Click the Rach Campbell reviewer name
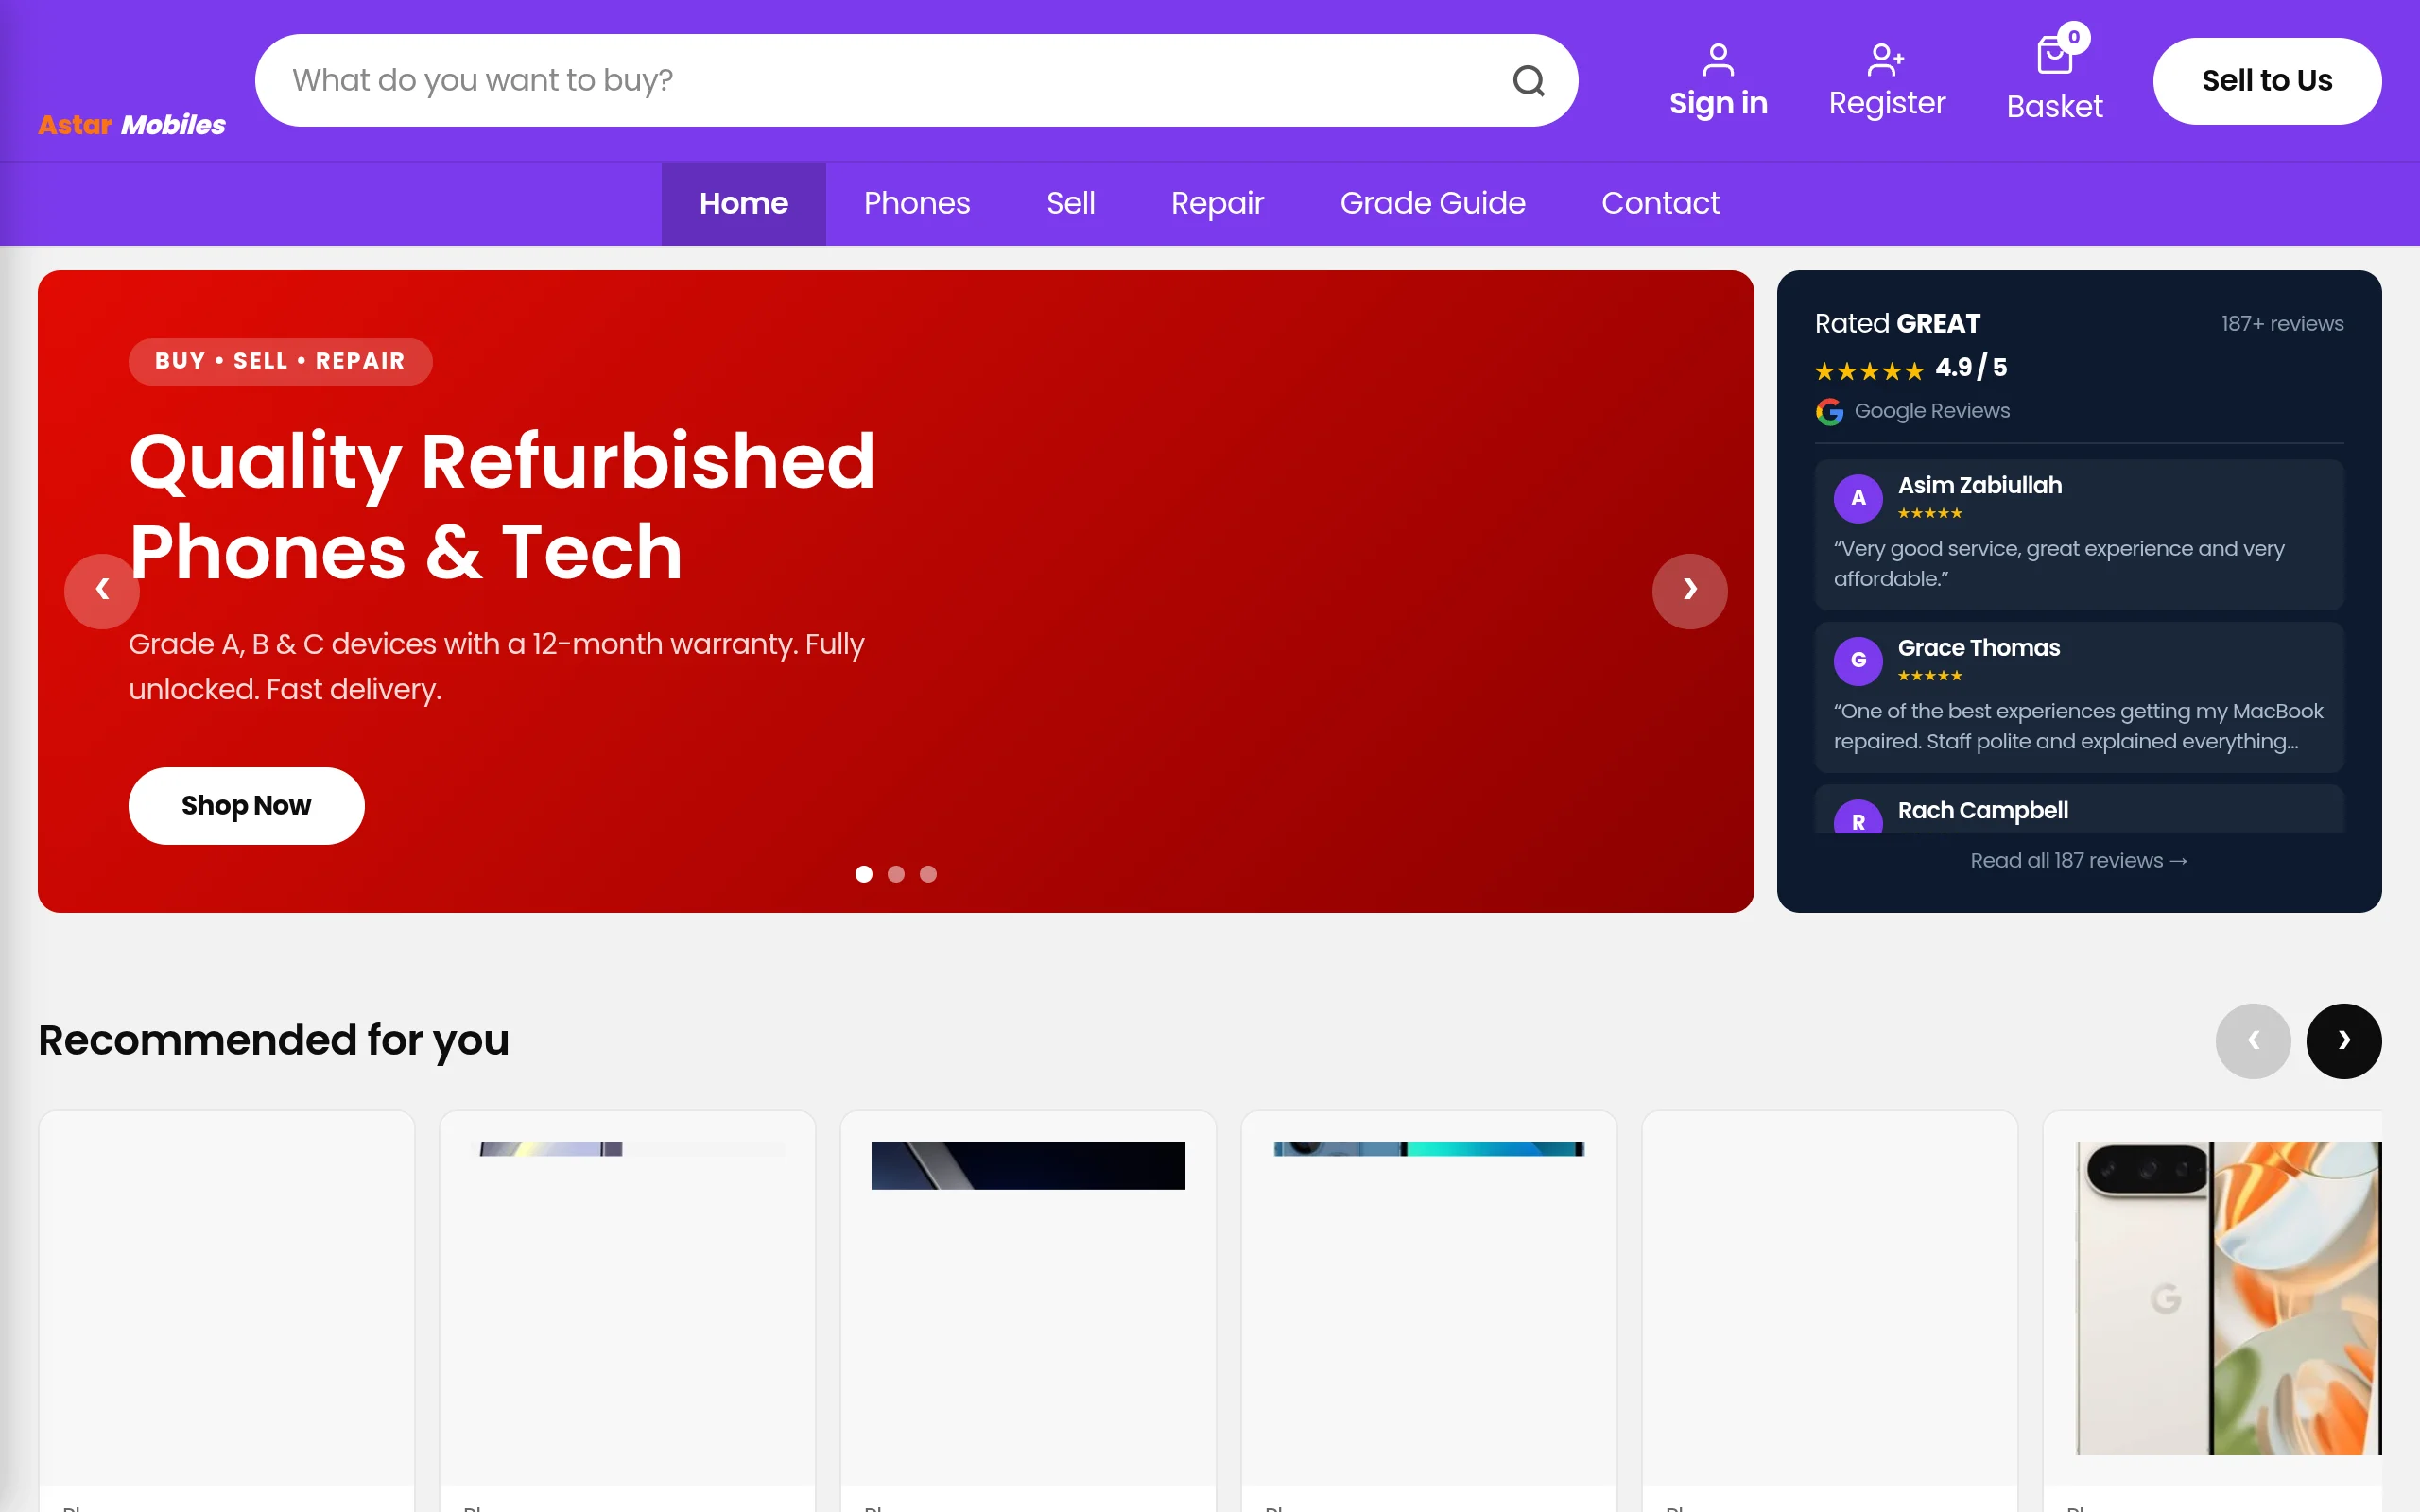The width and height of the screenshot is (2420, 1512). click(1982, 810)
